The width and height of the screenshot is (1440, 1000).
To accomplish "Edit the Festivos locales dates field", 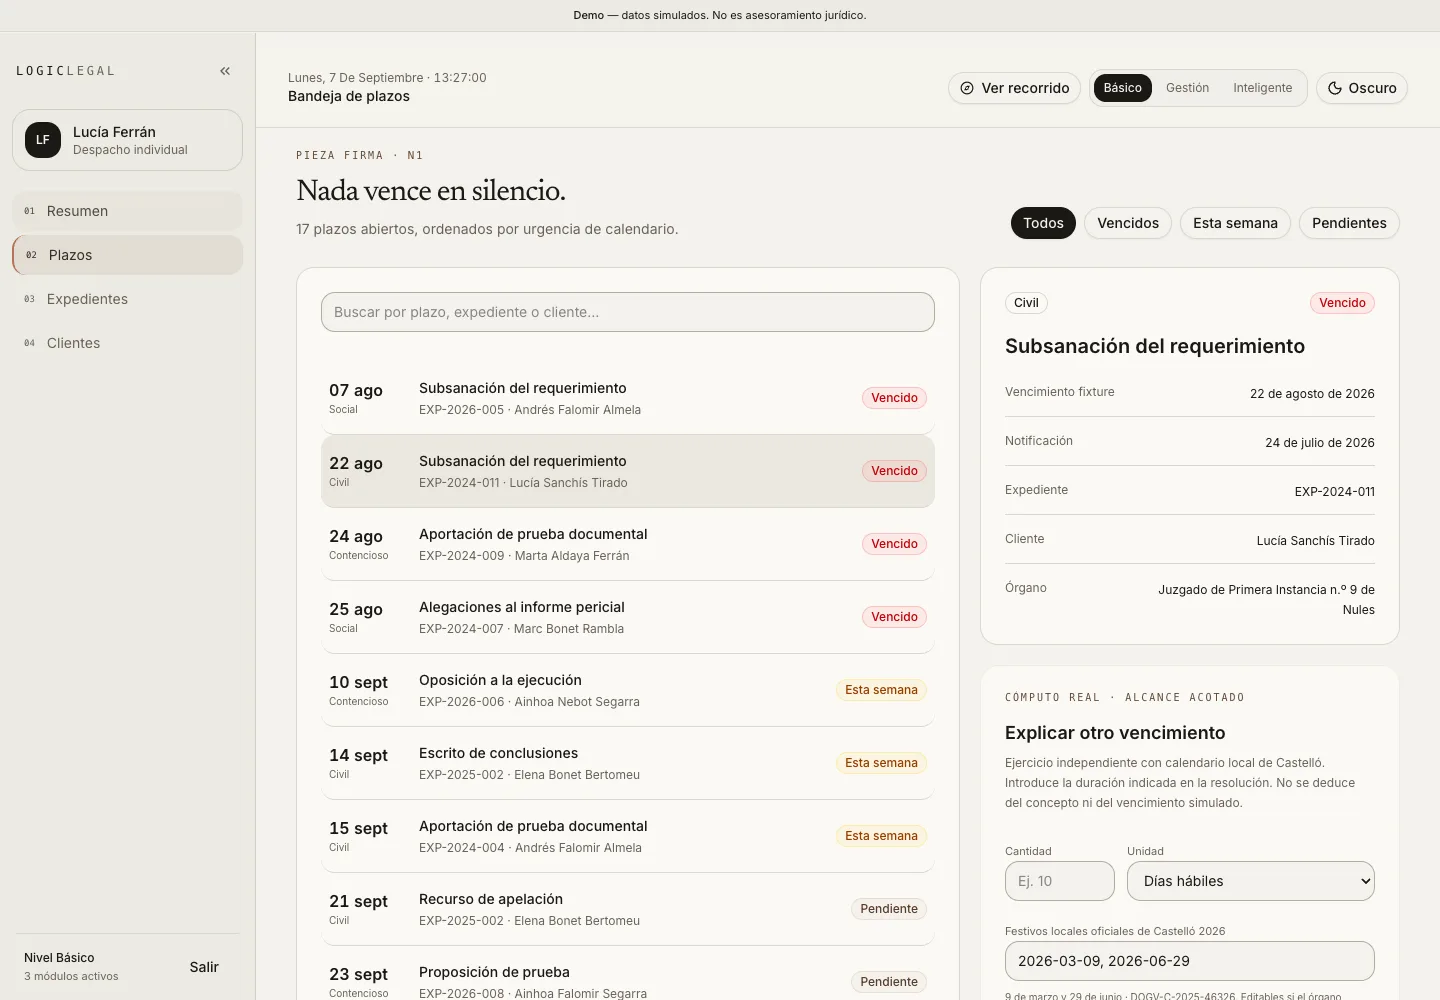I will 1190,961.
